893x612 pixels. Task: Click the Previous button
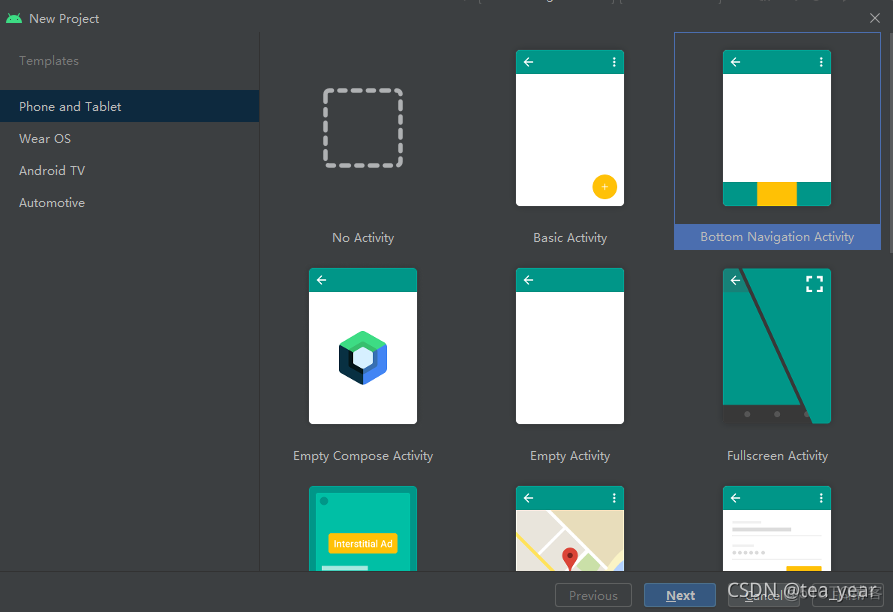593,594
